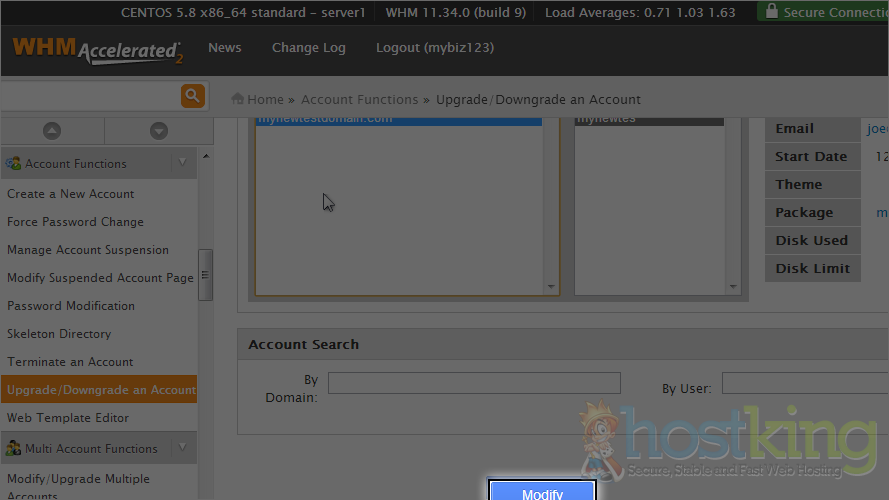Collapse the Account Functions section arrow
The width and height of the screenshot is (889, 500).
(182, 163)
